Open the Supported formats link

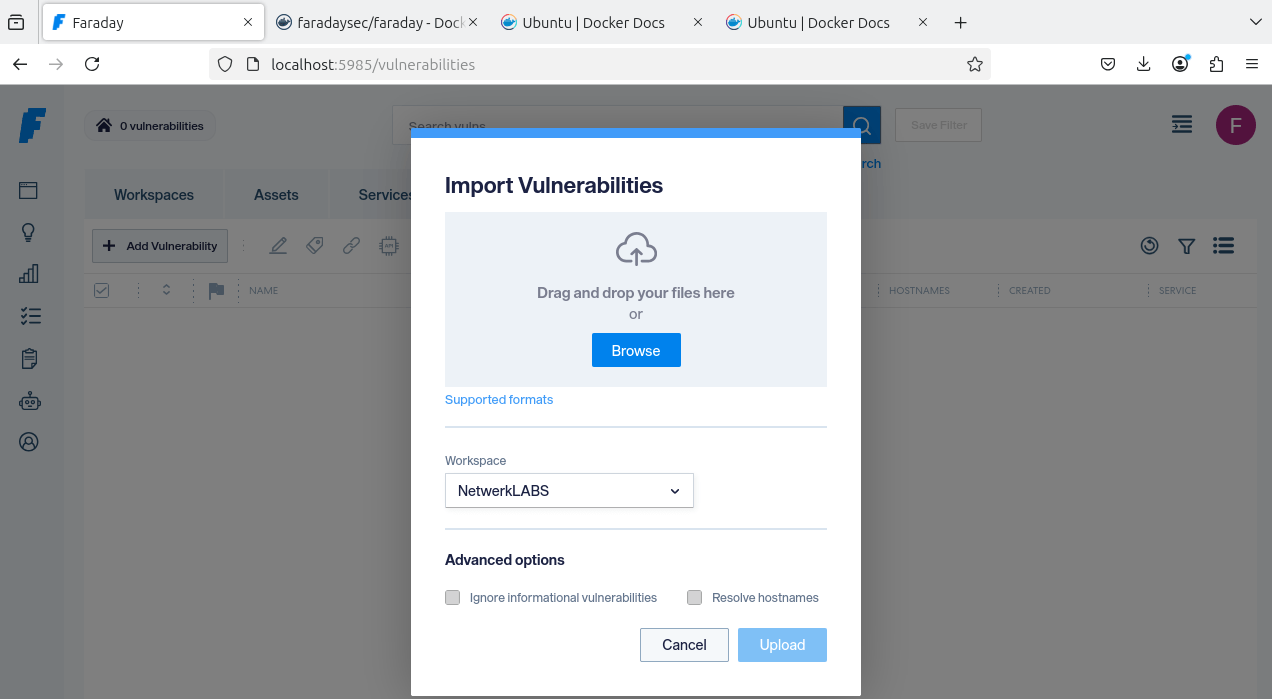point(499,399)
